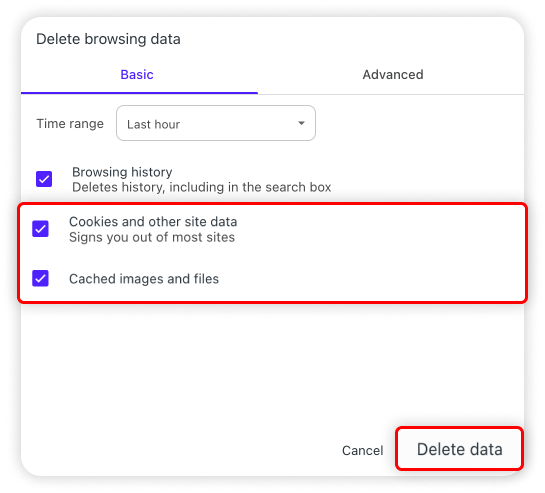Click the Delete data button
545x493 pixels.
459,449
